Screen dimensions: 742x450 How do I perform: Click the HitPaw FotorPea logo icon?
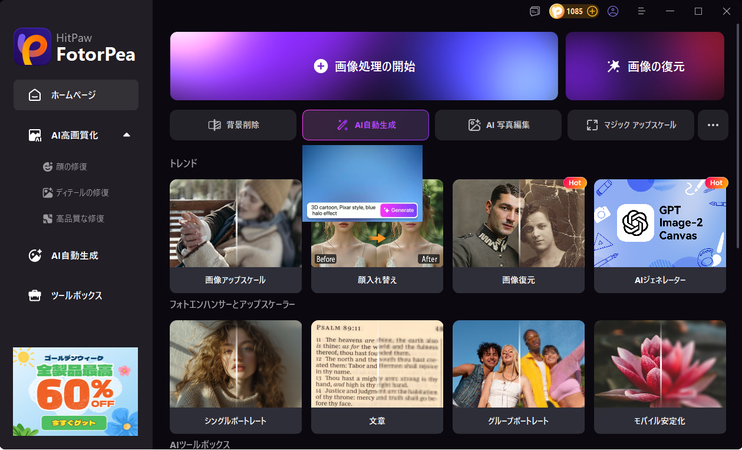pos(32,46)
